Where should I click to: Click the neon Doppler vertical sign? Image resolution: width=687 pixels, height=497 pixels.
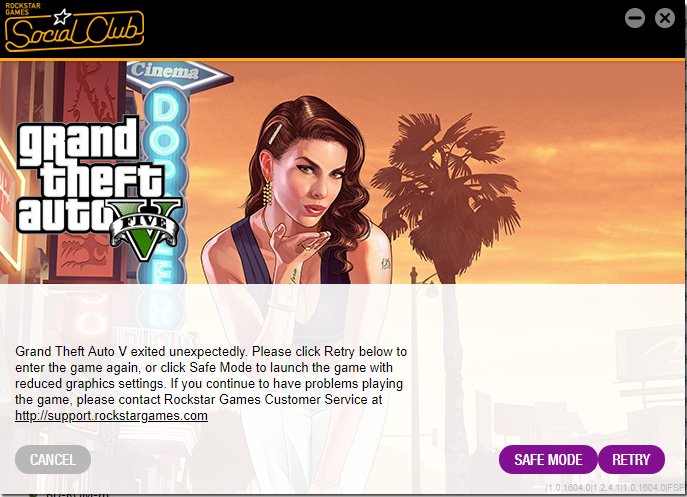[164, 184]
